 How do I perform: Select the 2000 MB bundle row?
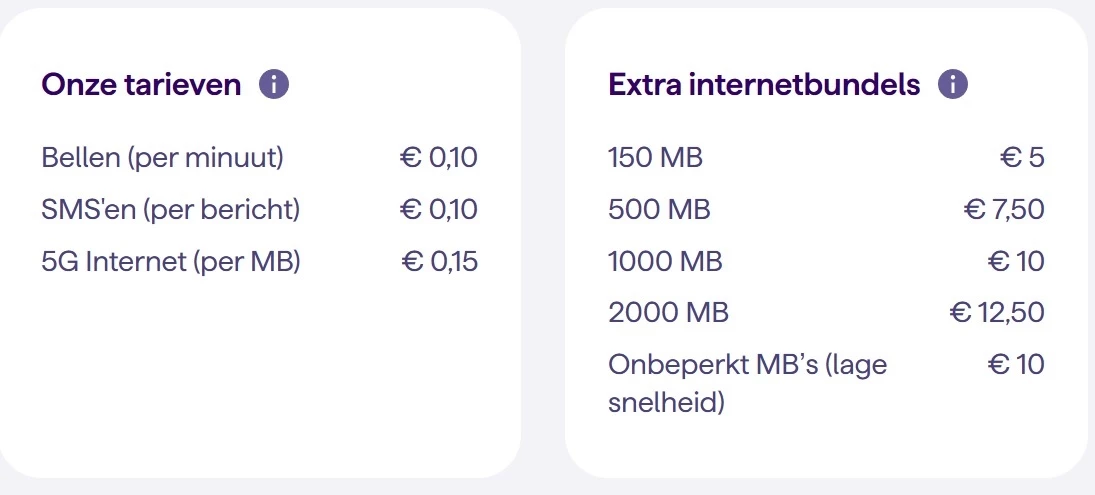pyautogui.click(x=826, y=312)
